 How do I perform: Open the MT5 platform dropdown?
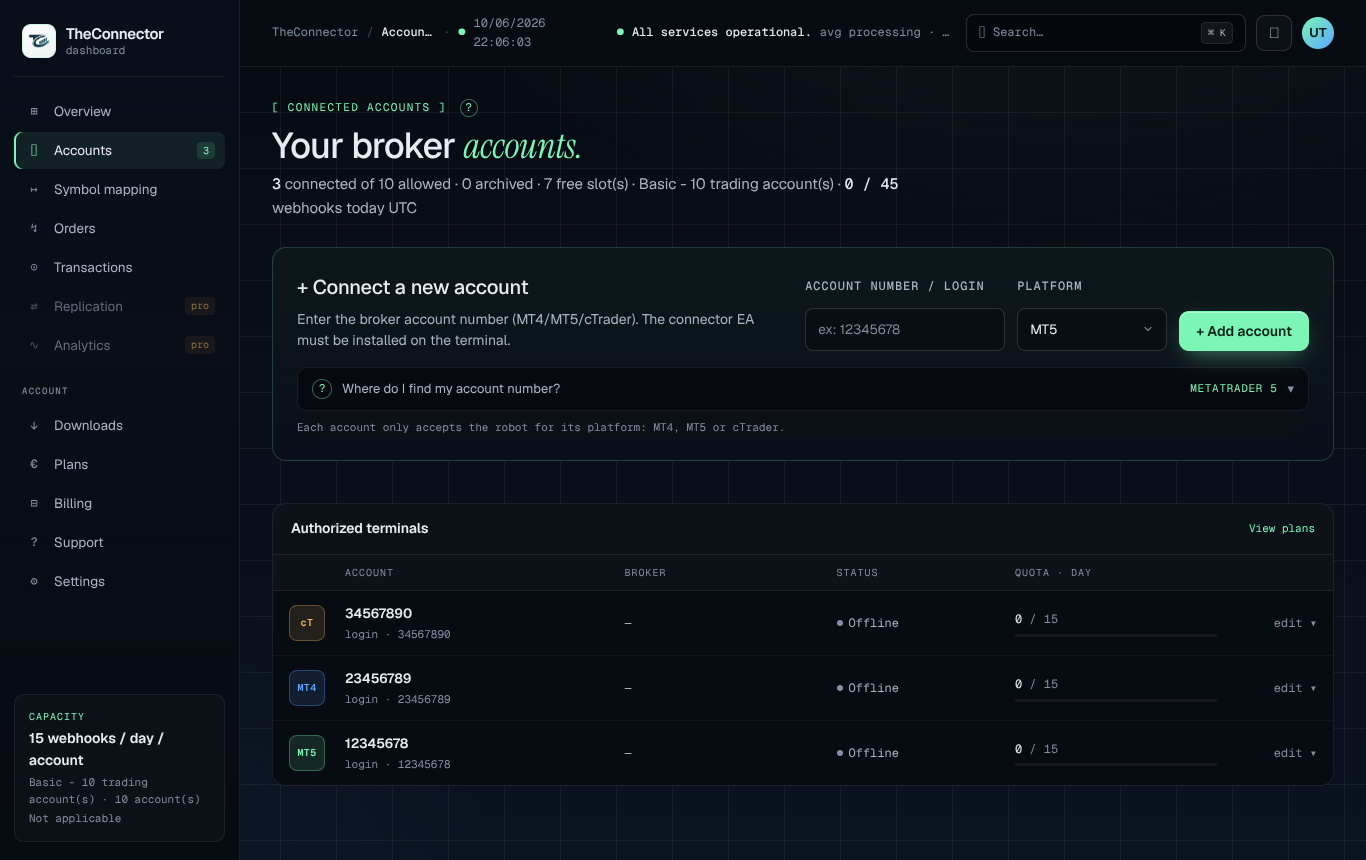(x=1091, y=329)
